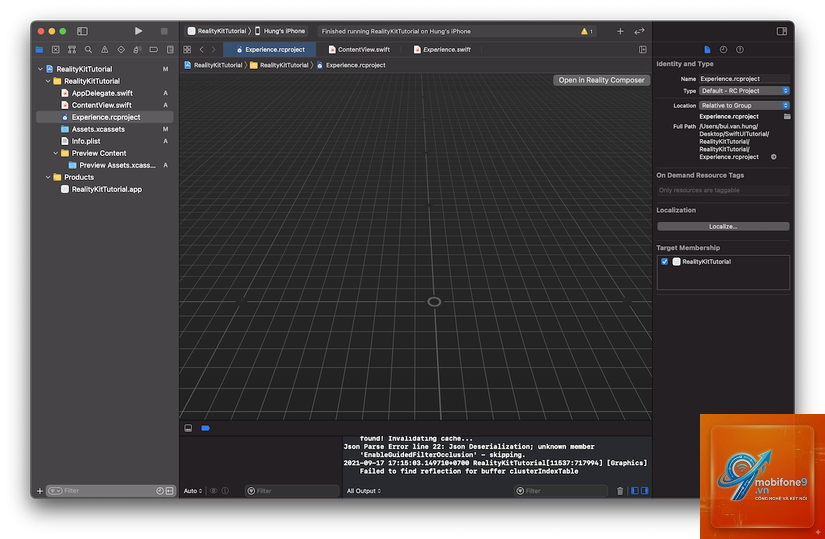Uncheck RealityKitTutorial target membership

tap(665, 262)
